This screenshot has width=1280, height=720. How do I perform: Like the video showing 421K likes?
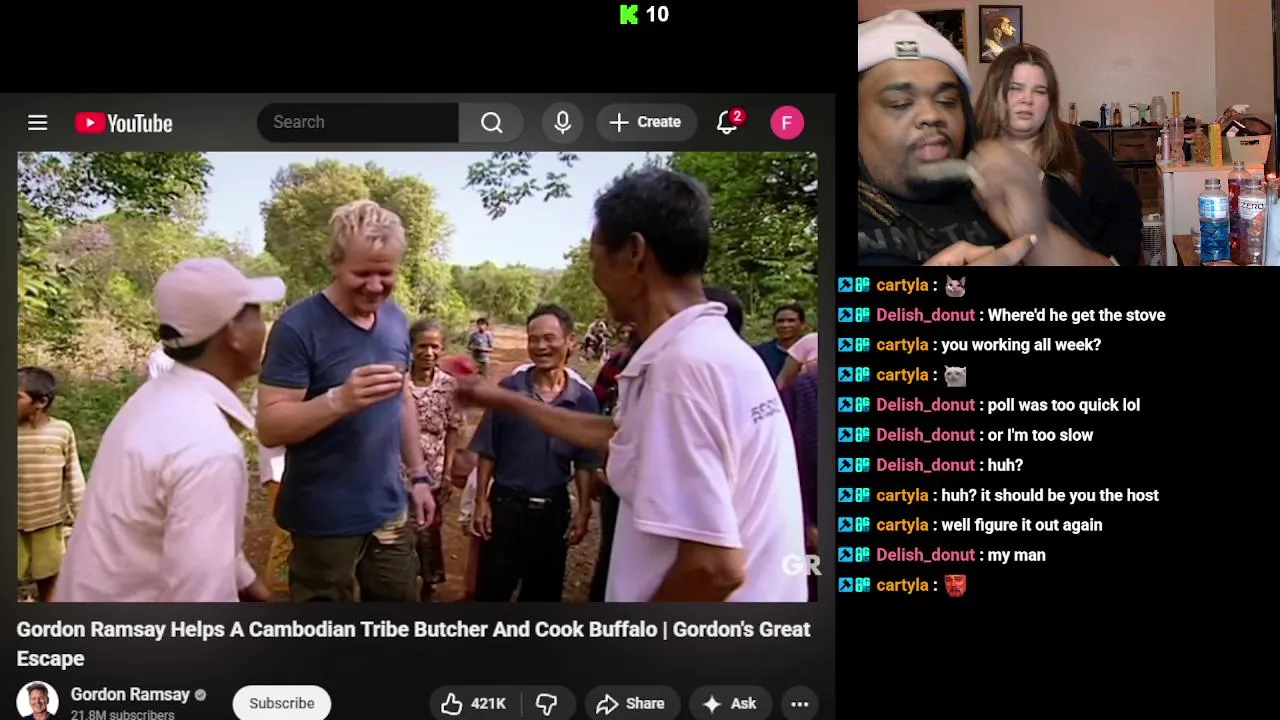pos(474,704)
